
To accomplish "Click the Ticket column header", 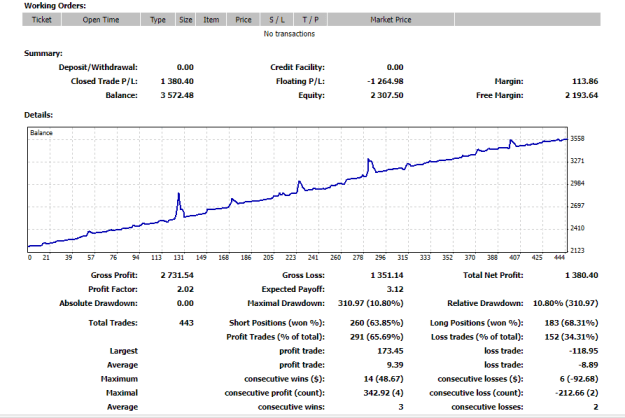I will [x=42, y=20].
